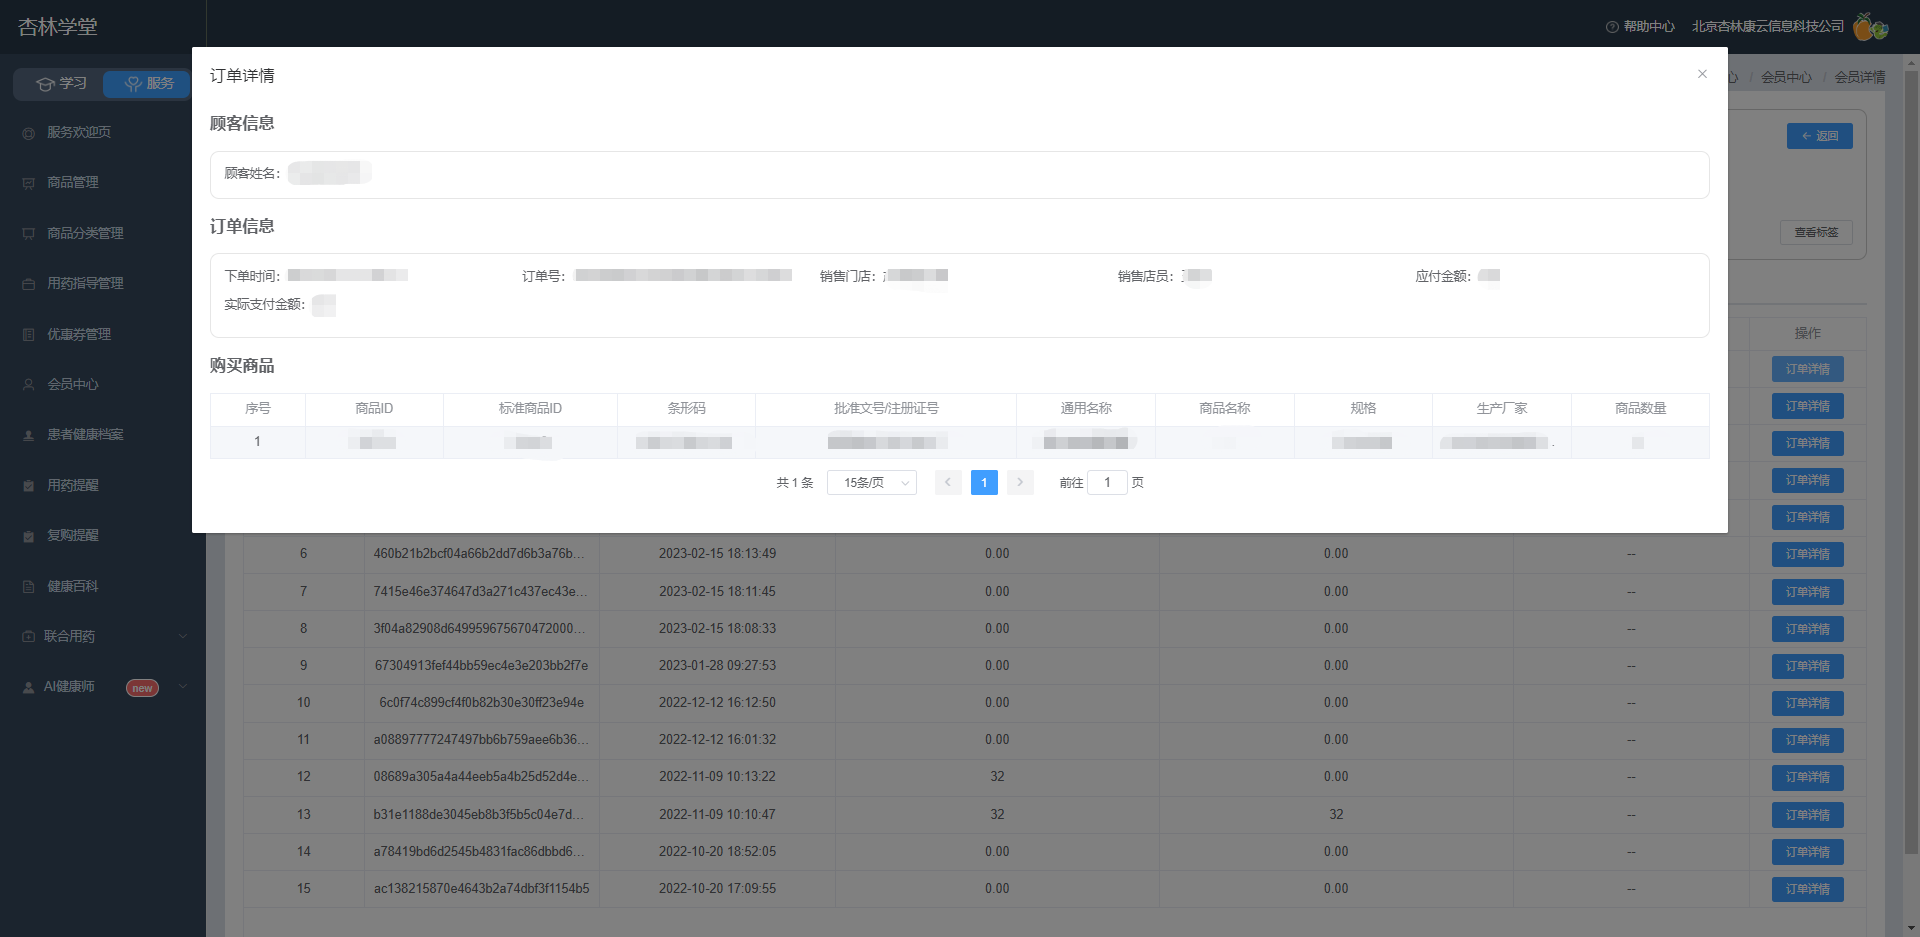Image resolution: width=1920 pixels, height=937 pixels.
Task: Click the 返回 button
Action: (x=1820, y=136)
